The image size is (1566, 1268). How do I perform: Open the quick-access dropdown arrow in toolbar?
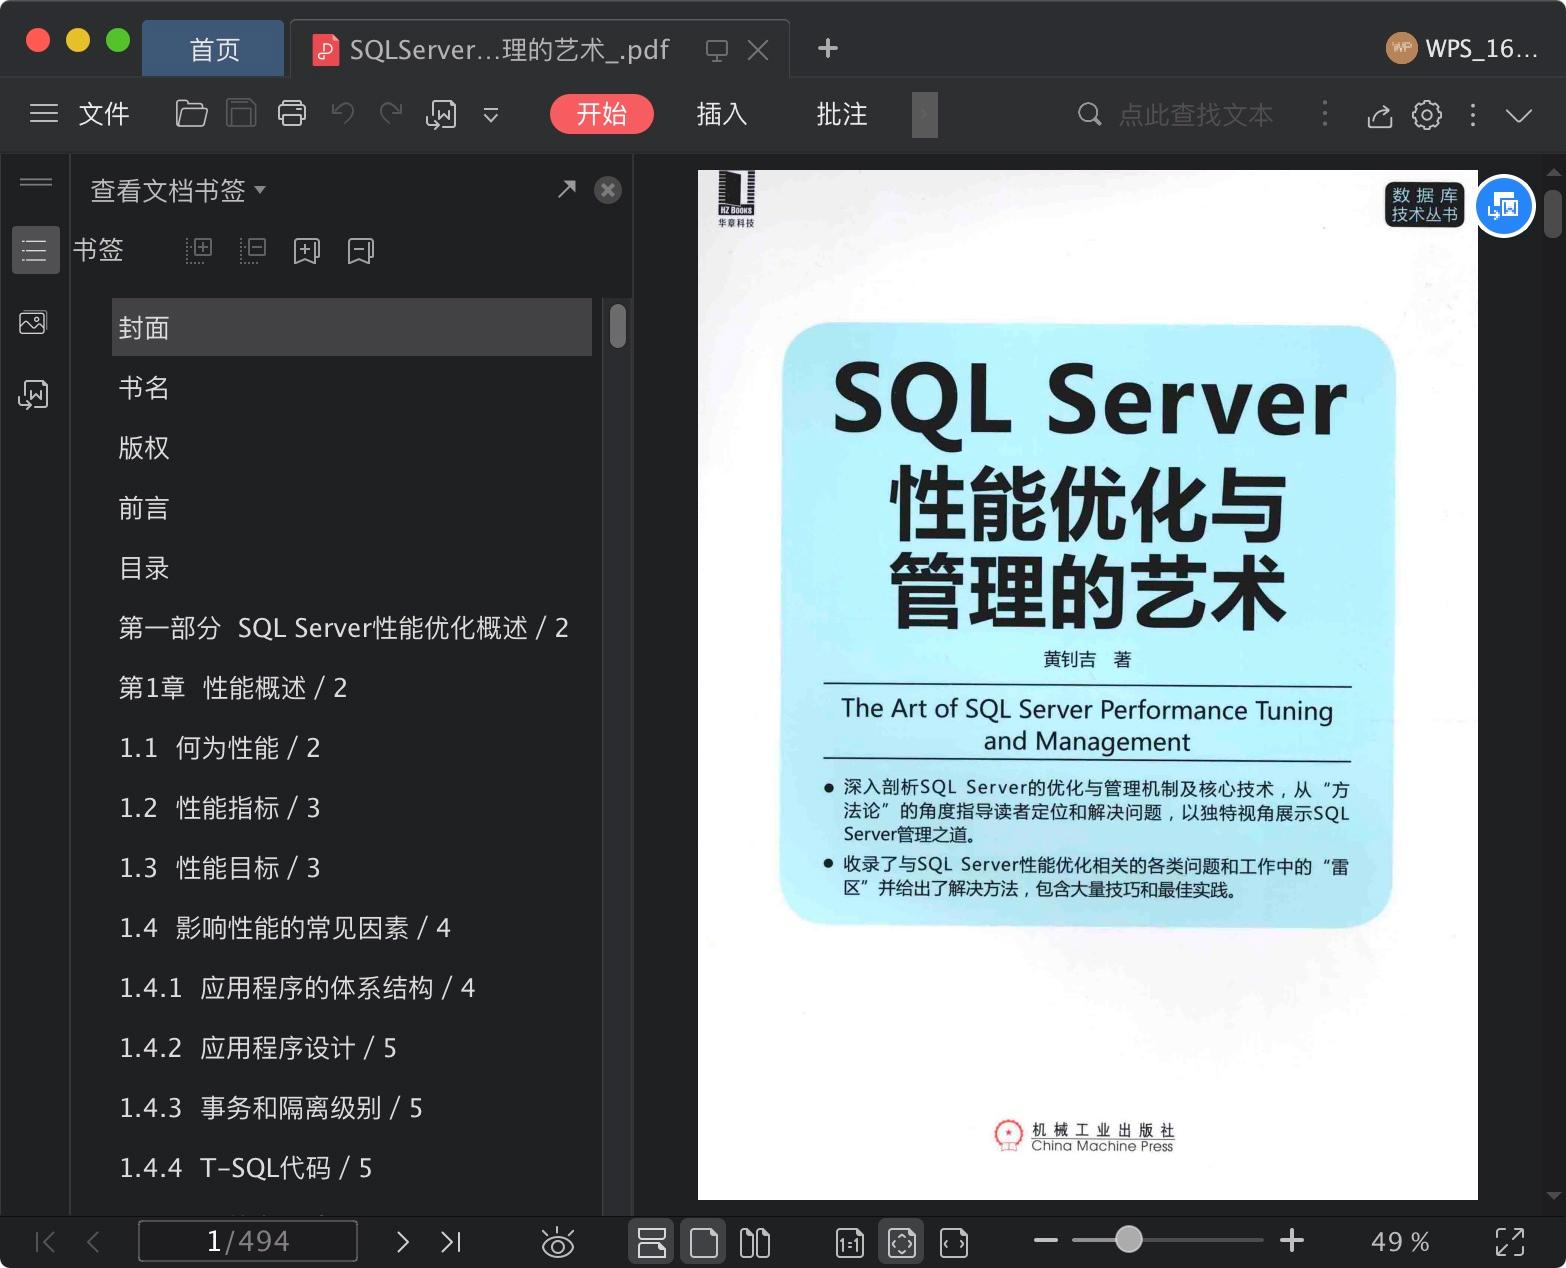tap(491, 115)
